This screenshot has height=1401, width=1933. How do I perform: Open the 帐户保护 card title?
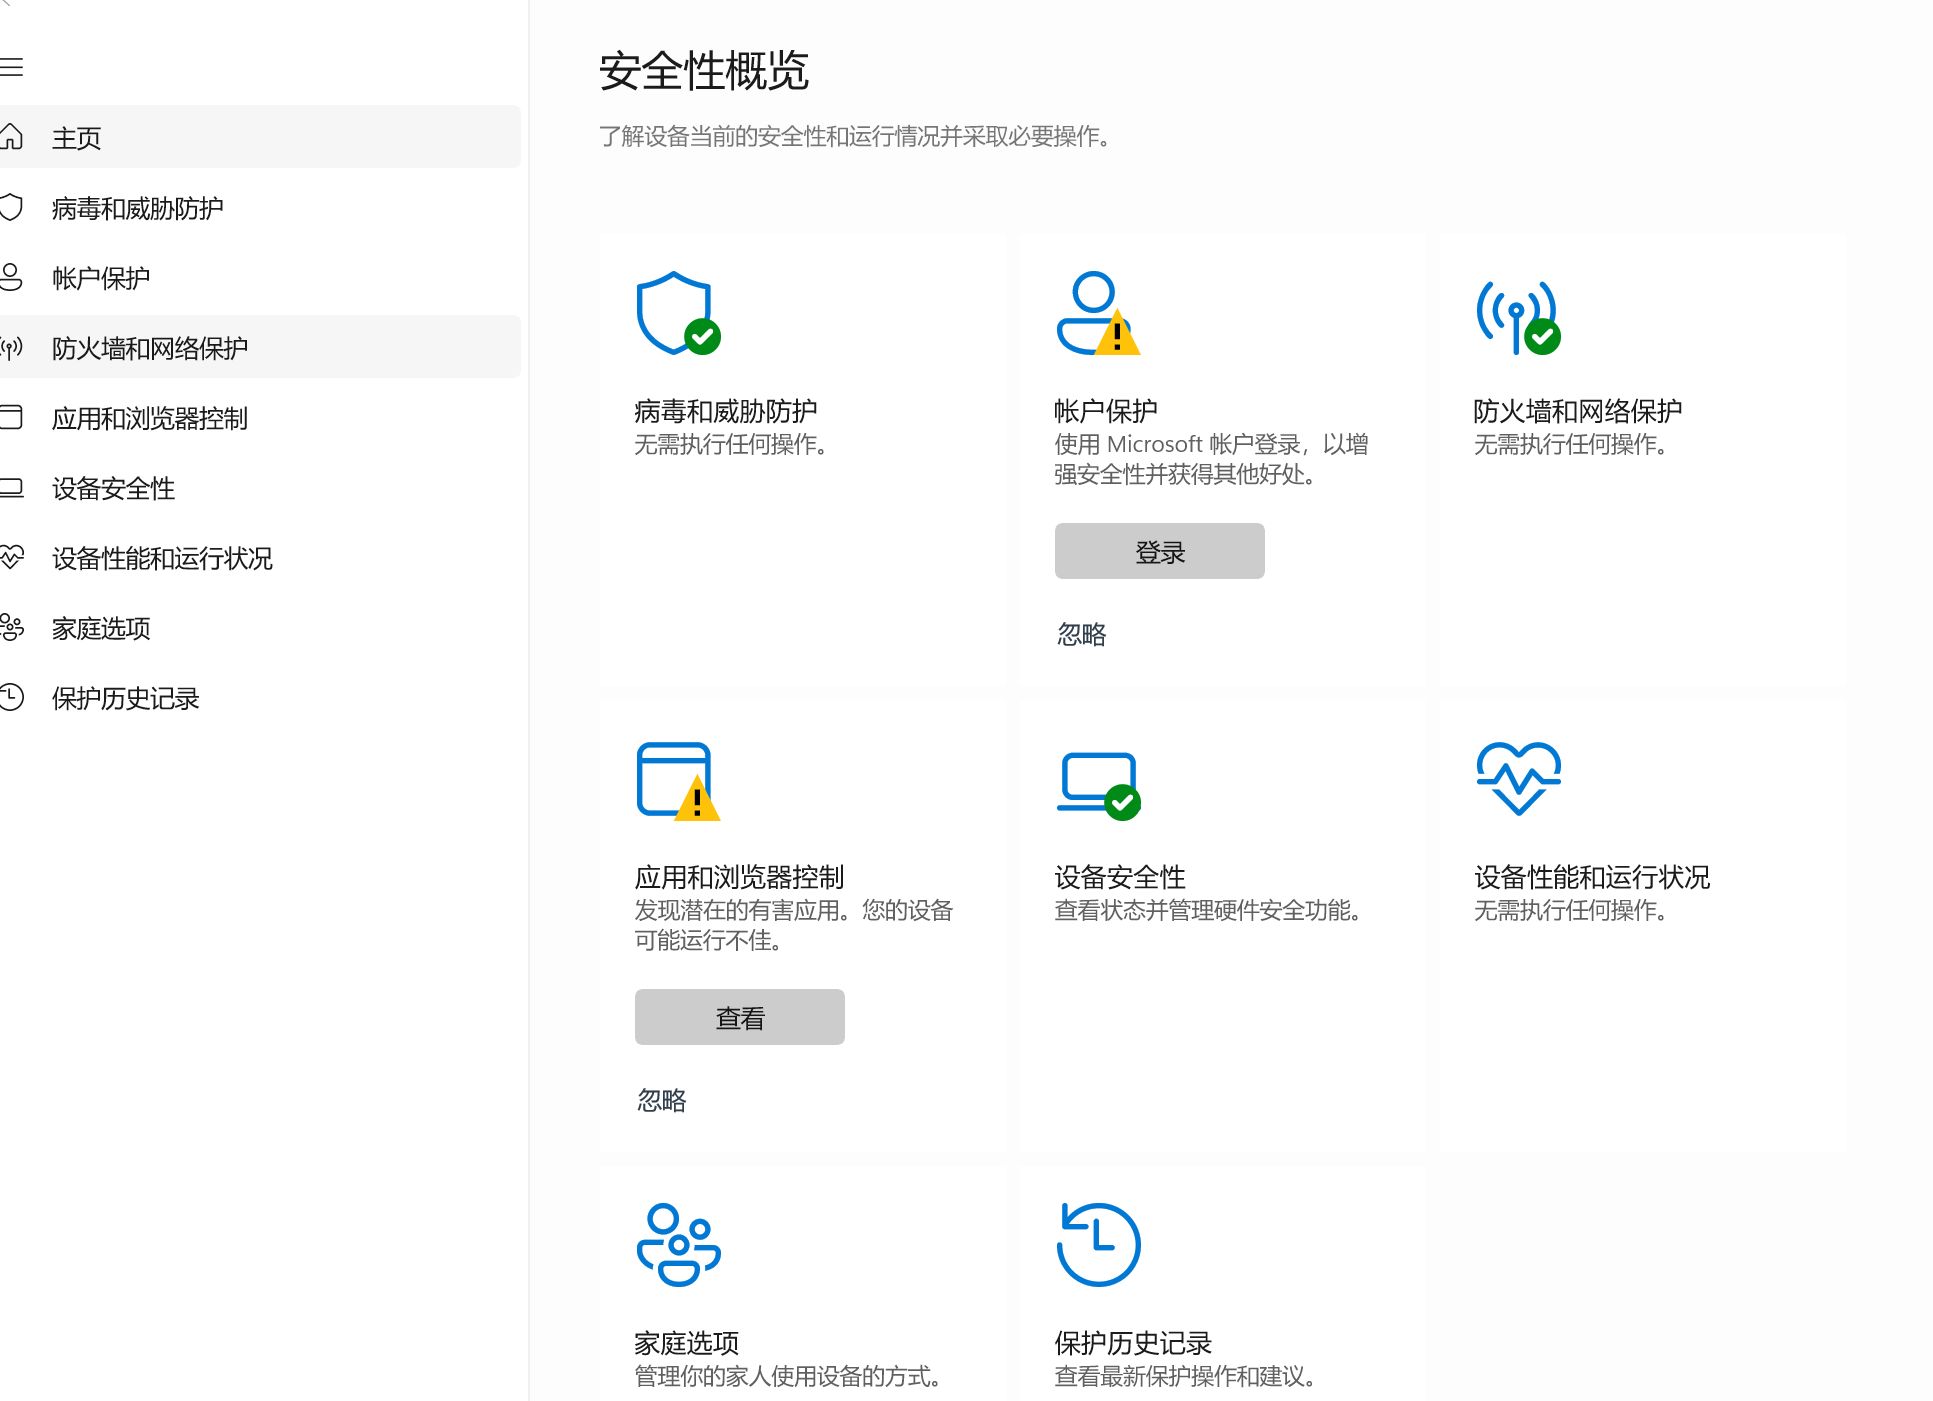(x=1106, y=410)
